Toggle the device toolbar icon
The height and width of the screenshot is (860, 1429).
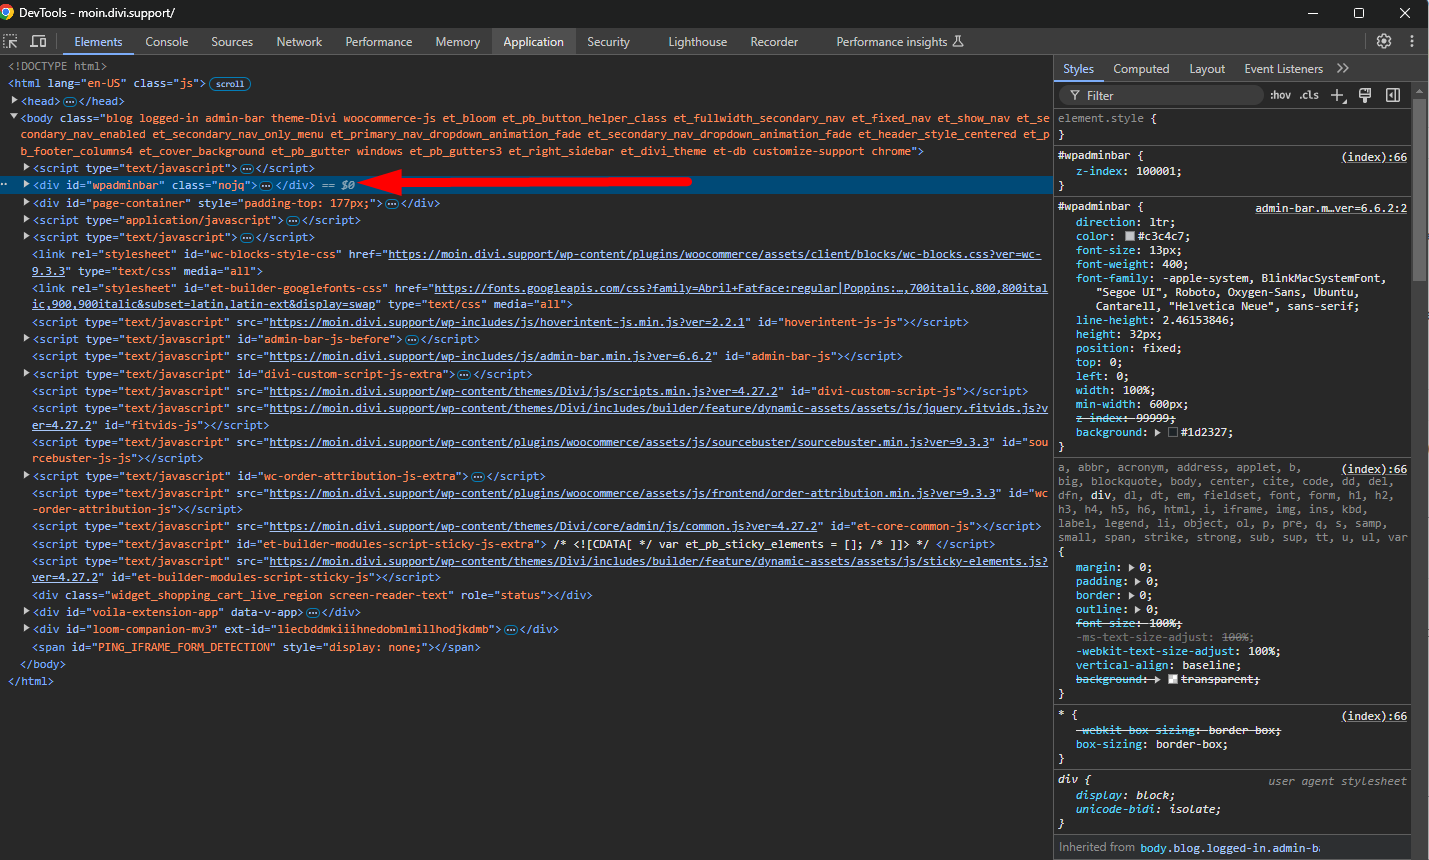pyautogui.click(x=38, y=41)
